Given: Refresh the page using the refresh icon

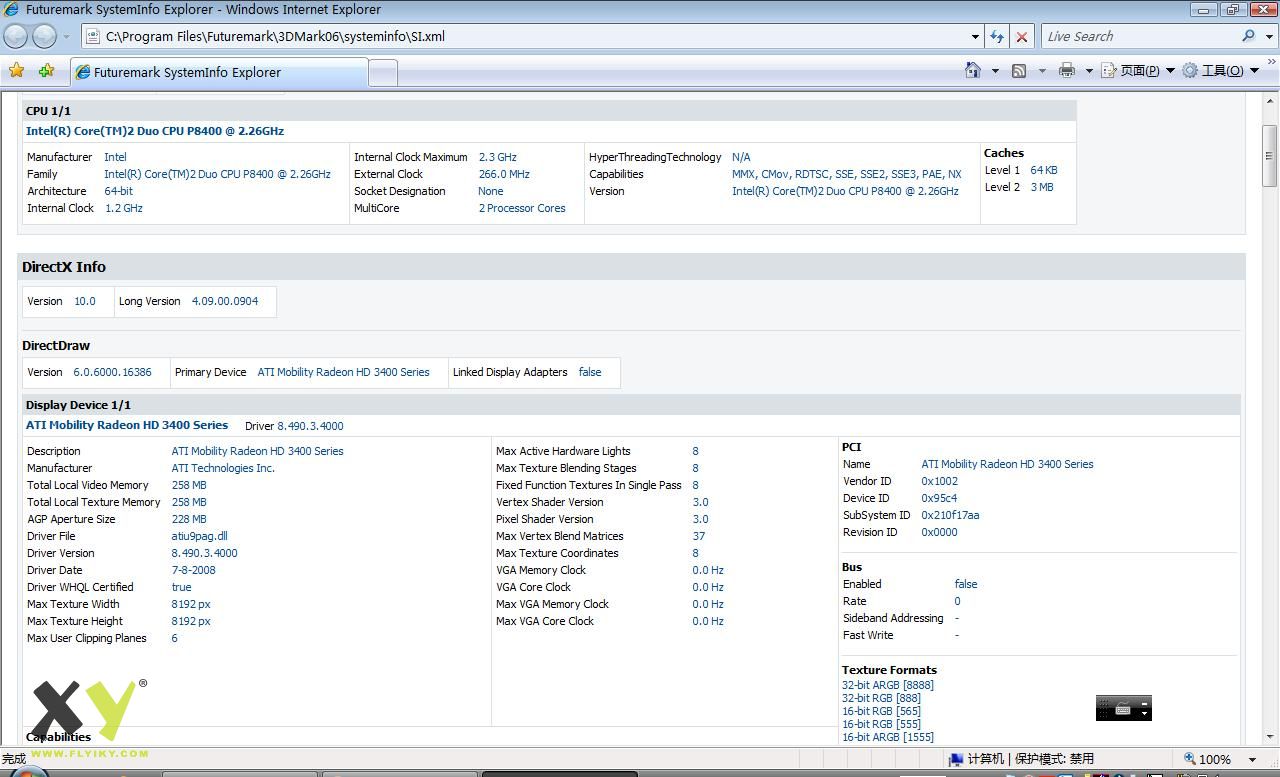Looking at the screenshot, I should pos(997,37).
